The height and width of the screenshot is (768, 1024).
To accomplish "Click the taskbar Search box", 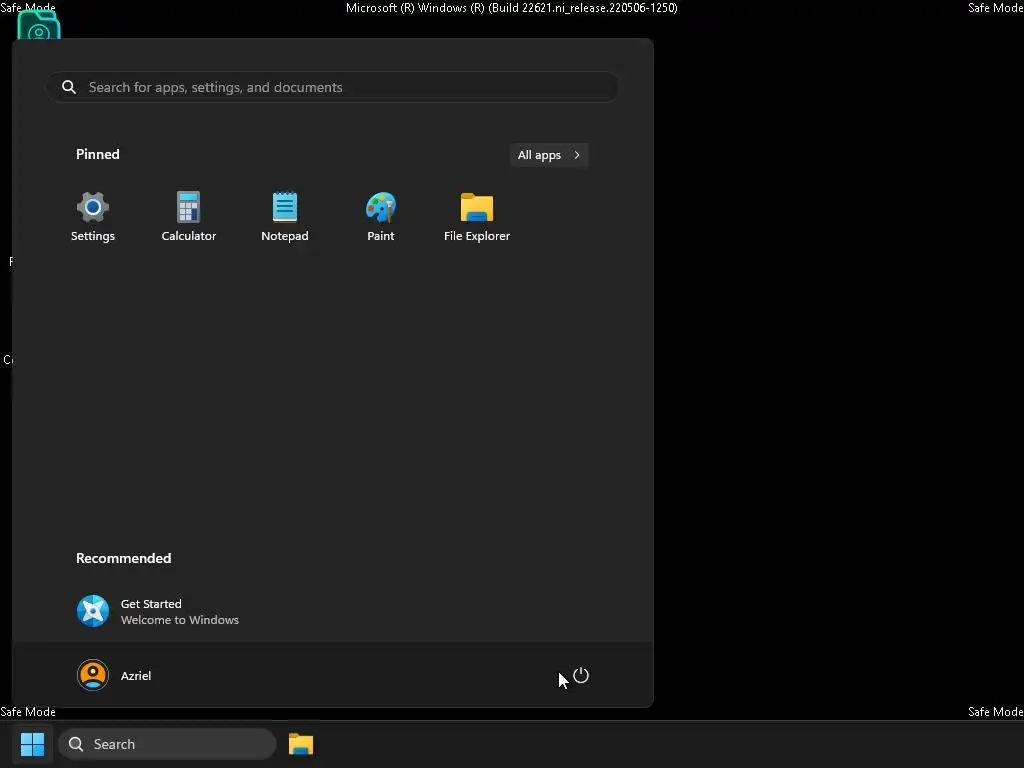I will tap(168, 744).
